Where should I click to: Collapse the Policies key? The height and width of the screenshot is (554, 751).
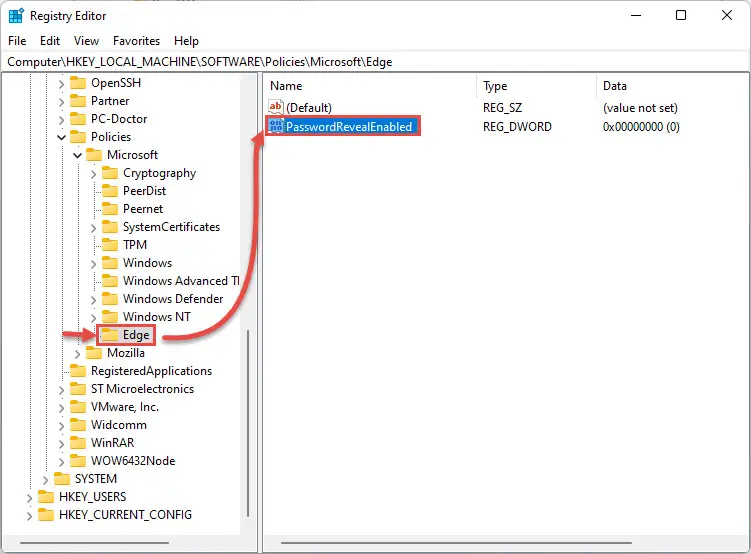click(61, 137)
